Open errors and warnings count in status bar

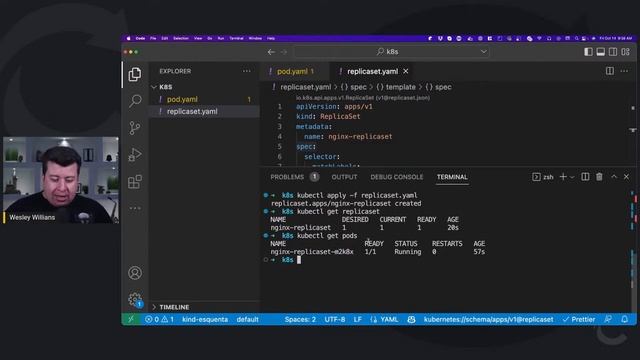coord(160,319)
